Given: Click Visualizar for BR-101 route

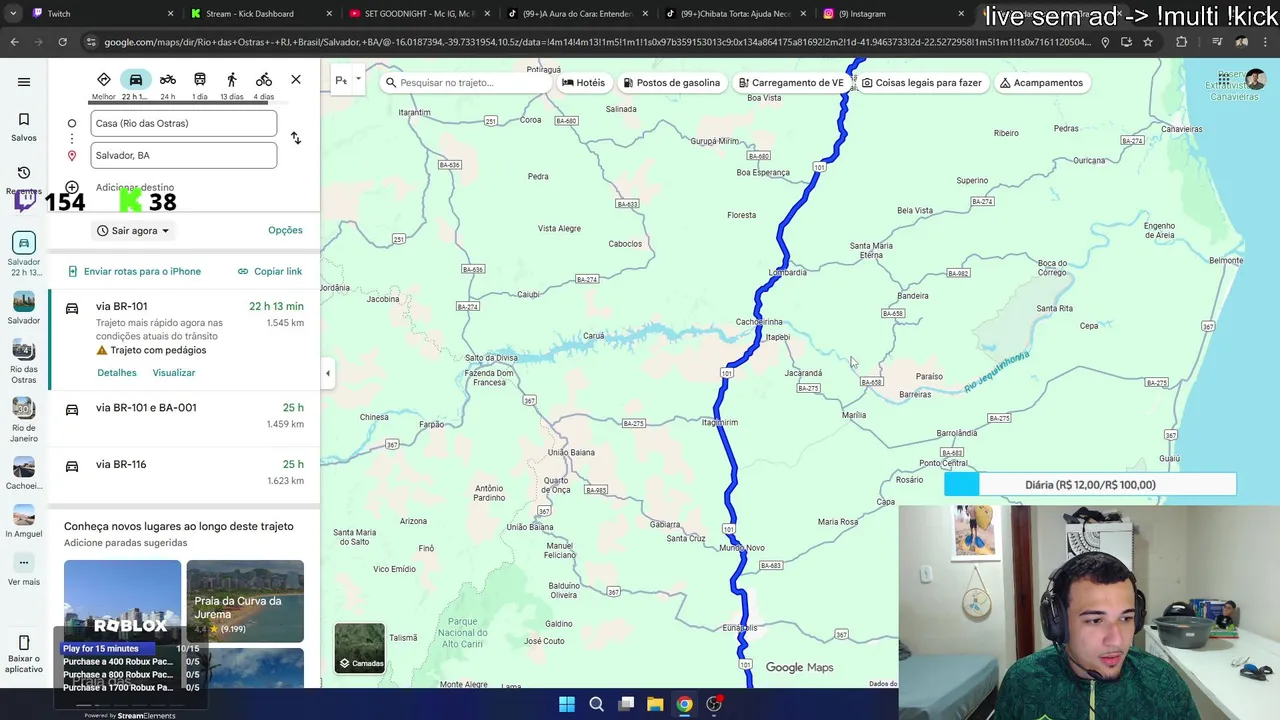Looking at the screenshot, I should (174, 373).
